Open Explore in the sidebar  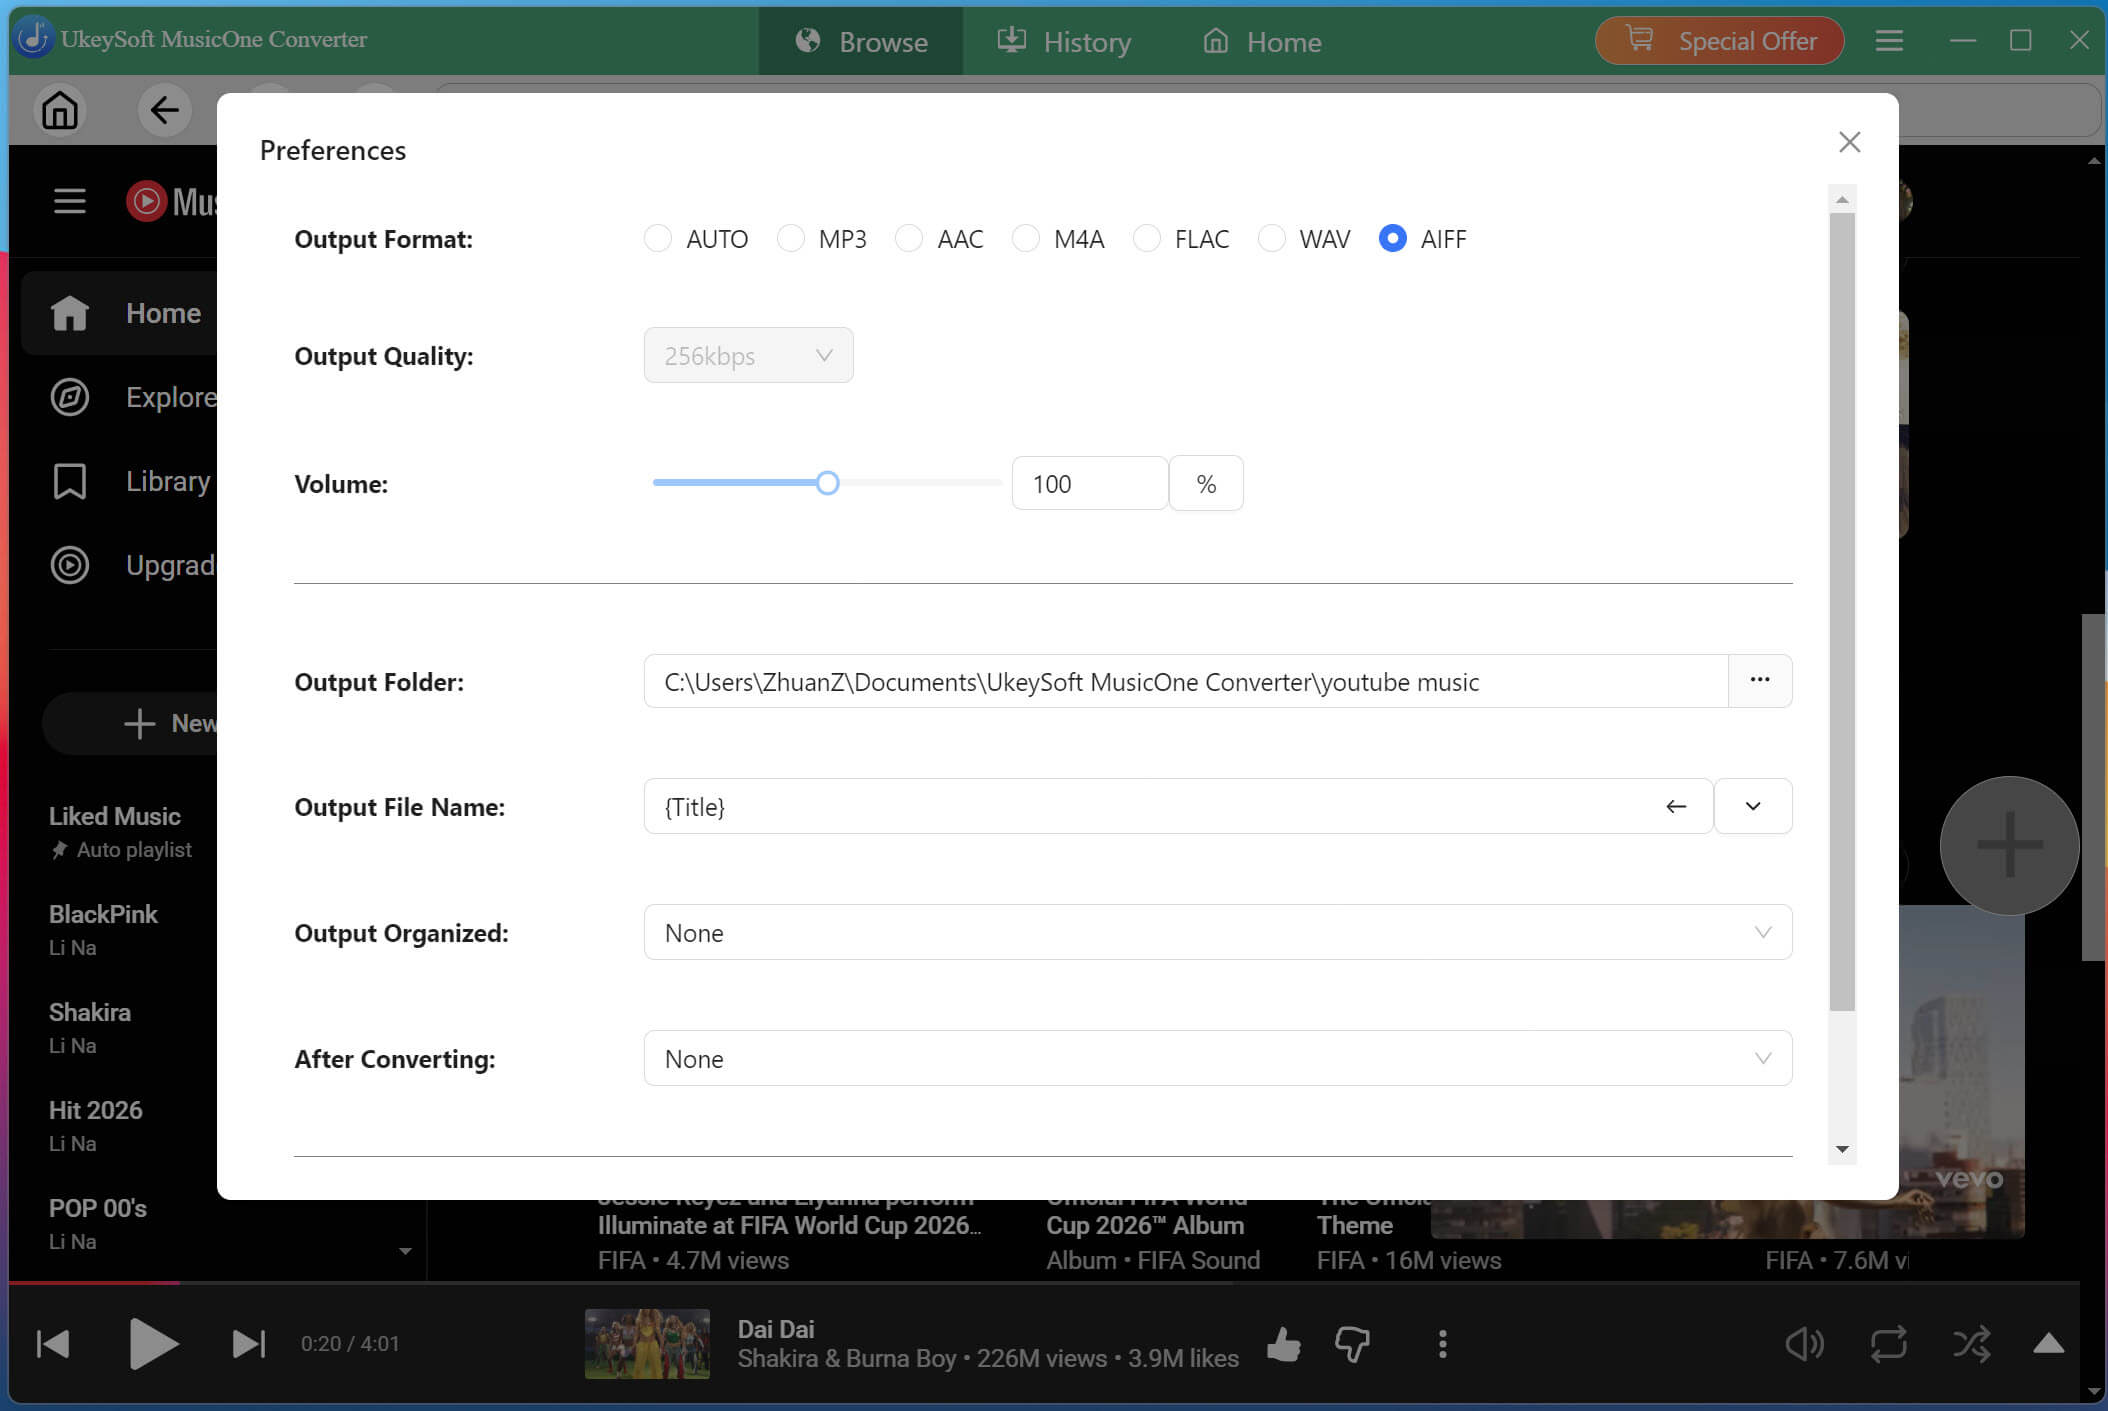click(133, 397)
